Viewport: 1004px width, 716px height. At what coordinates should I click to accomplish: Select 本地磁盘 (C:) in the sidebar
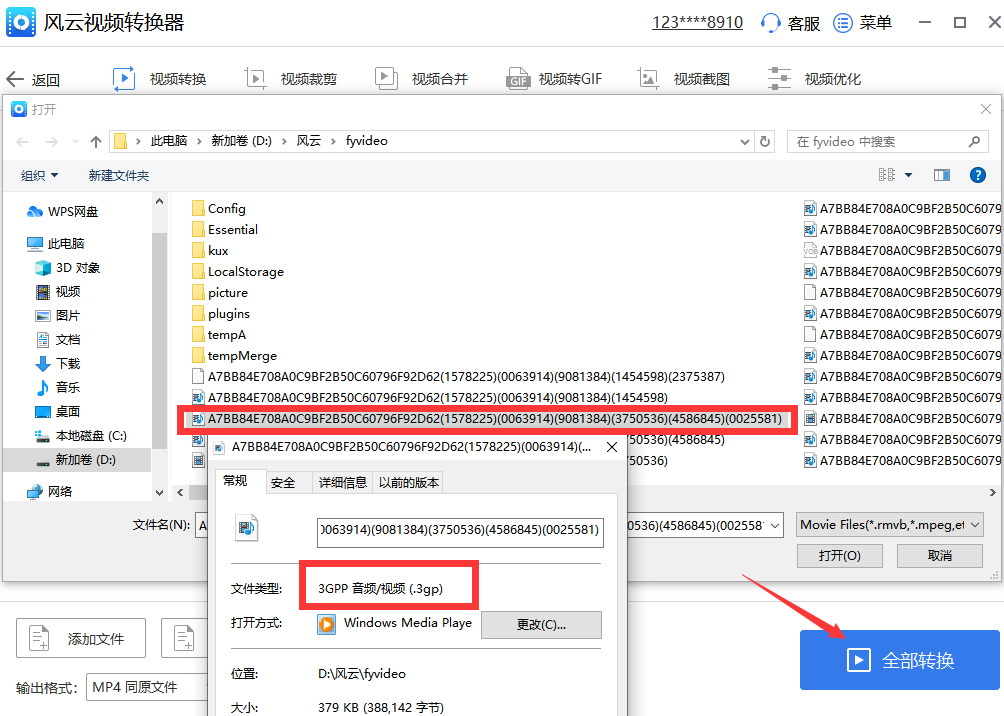click(81, 435)
